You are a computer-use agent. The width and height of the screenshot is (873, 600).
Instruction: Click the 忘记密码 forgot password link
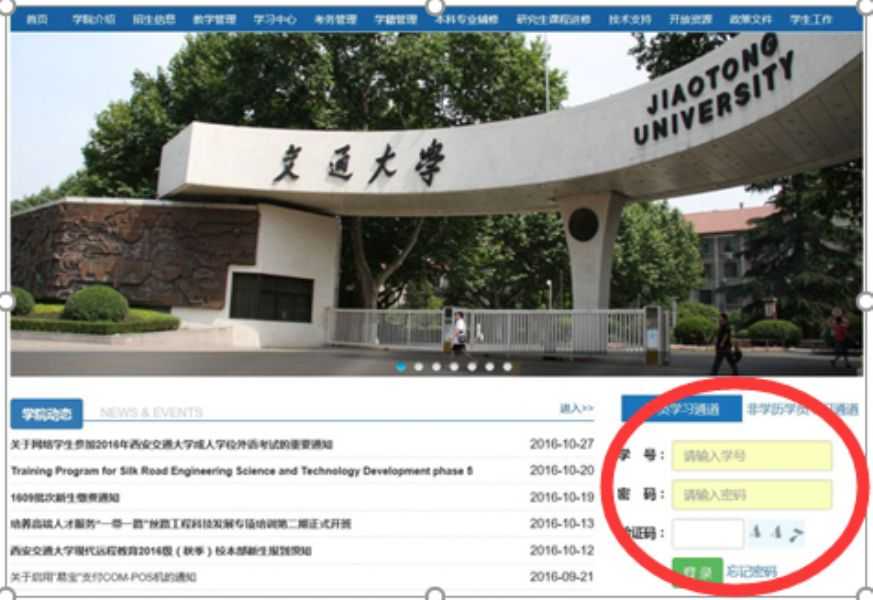(x=751, y=572)
